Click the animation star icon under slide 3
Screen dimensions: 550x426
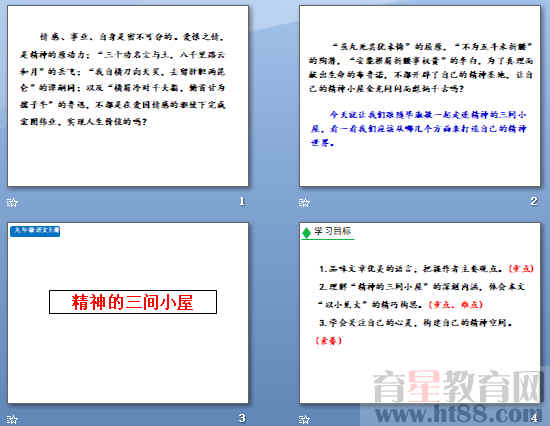click(12, 420)
